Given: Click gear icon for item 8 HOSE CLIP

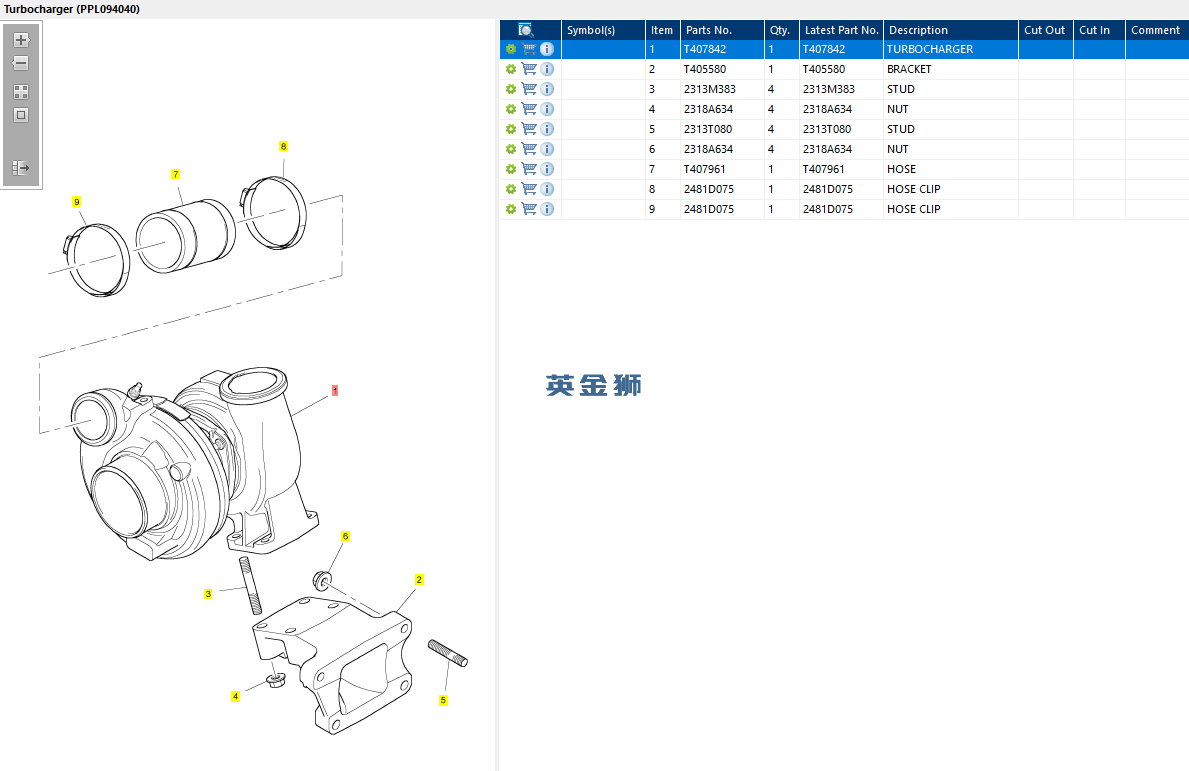Looking at the screenshot, I should click(511, 189).
